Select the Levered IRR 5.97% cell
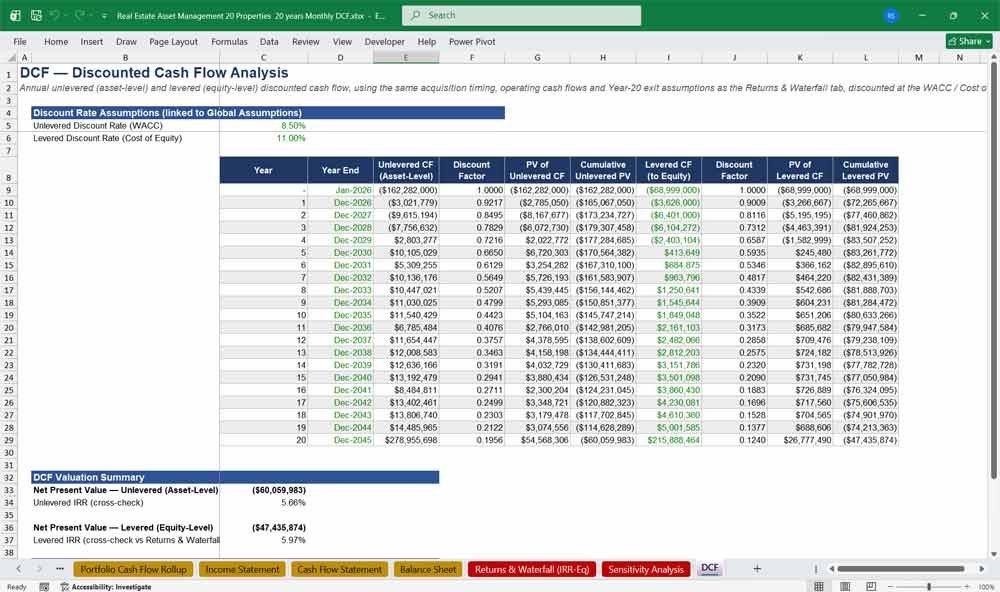The height and width of the screenshot is (592, 1000). point(263,540)
